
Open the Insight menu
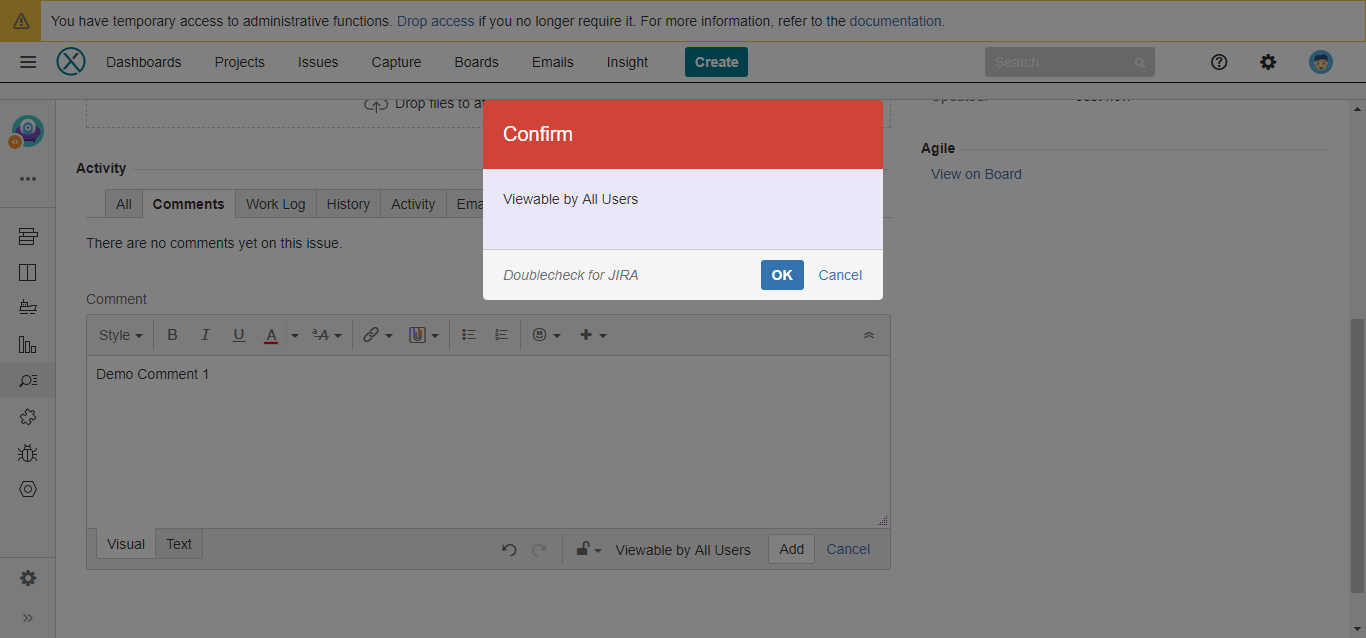point(627,62)
